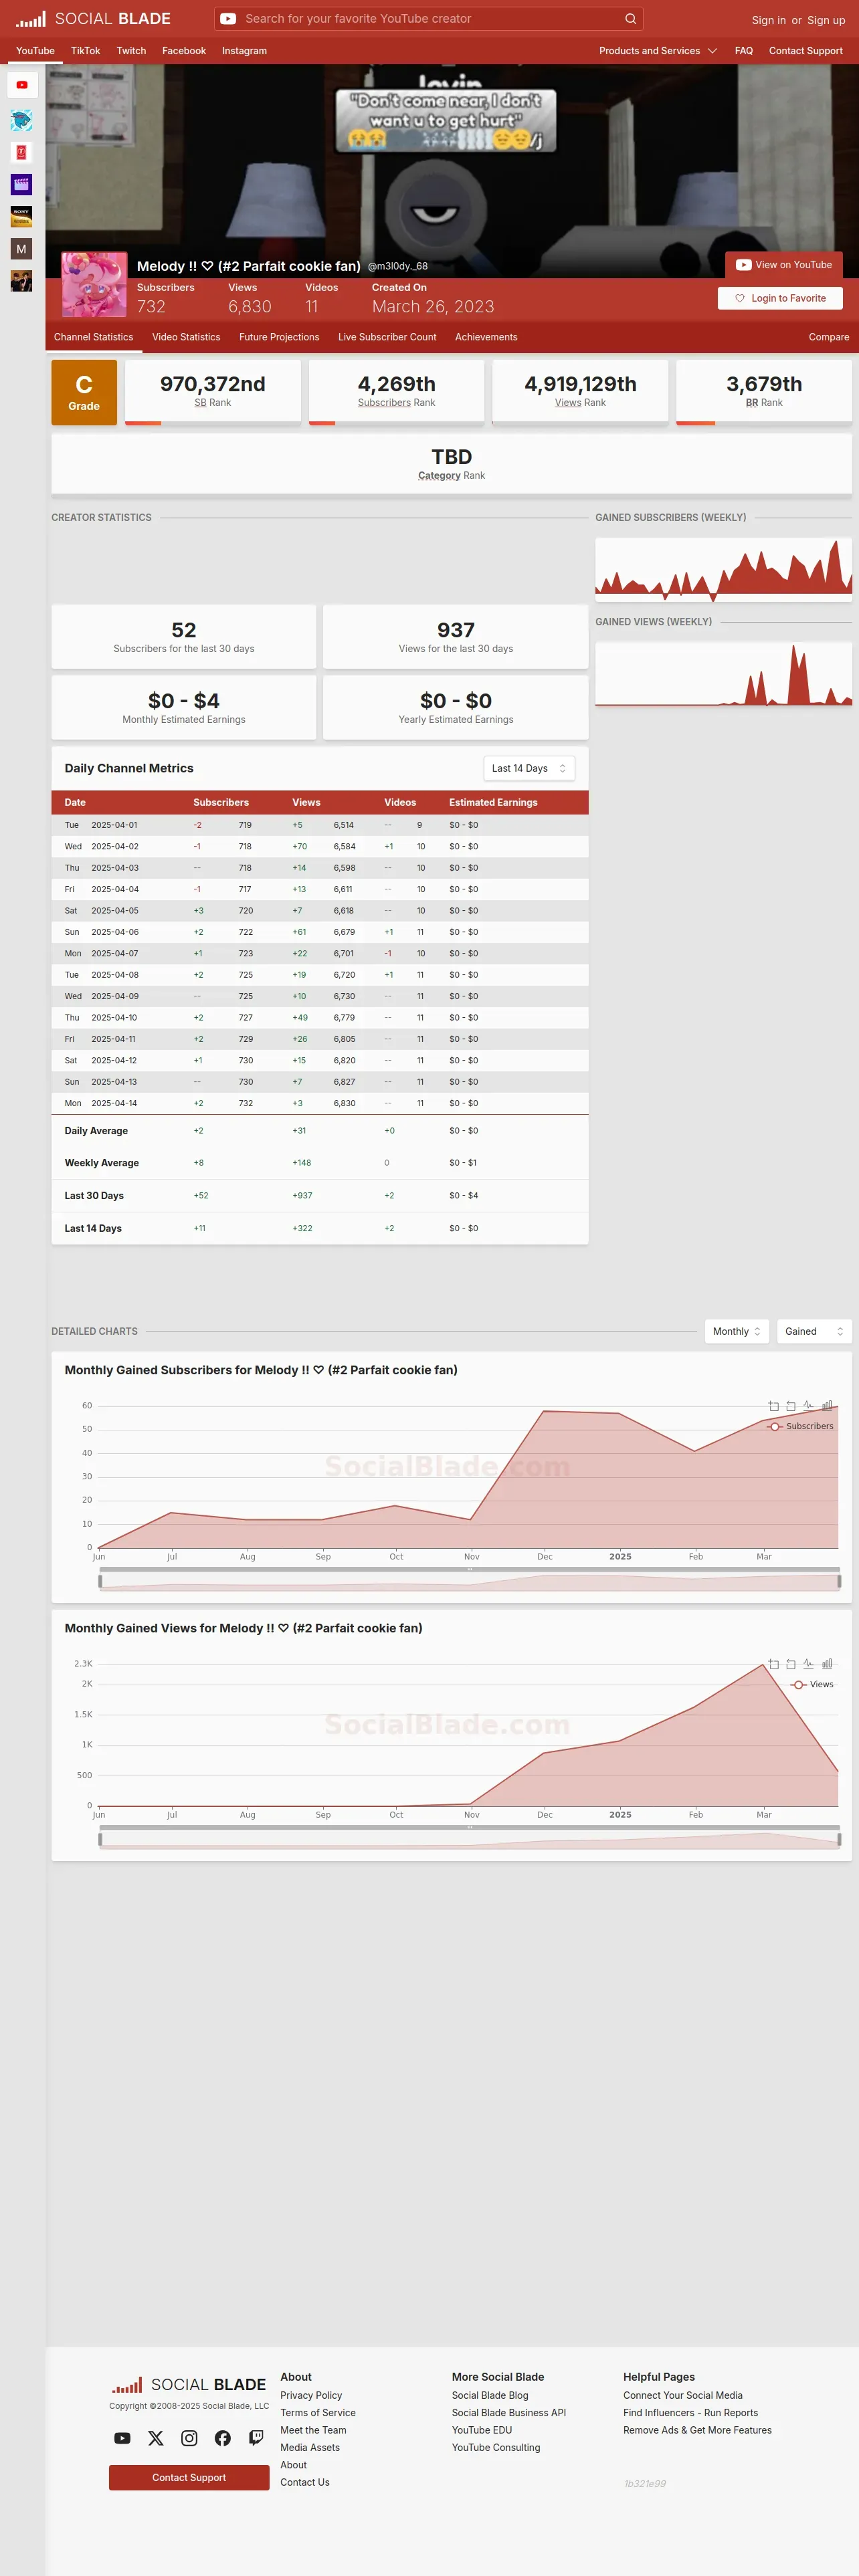The image size is (859, 2576).
Task: Switch to the TikTok platform tab
Action: [85, 51]
